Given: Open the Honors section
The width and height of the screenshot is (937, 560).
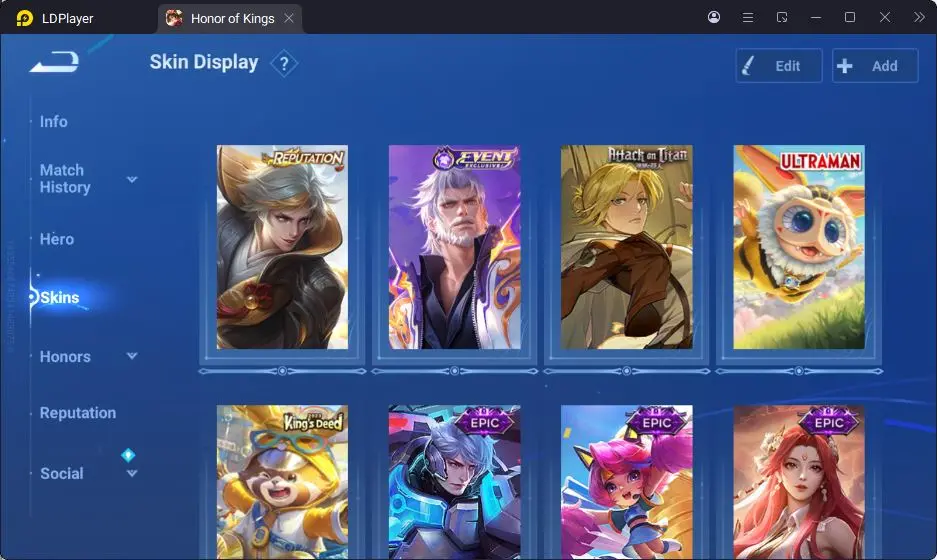Looking at the screenshot, I should pyautogui.click(x=65, y=357).
